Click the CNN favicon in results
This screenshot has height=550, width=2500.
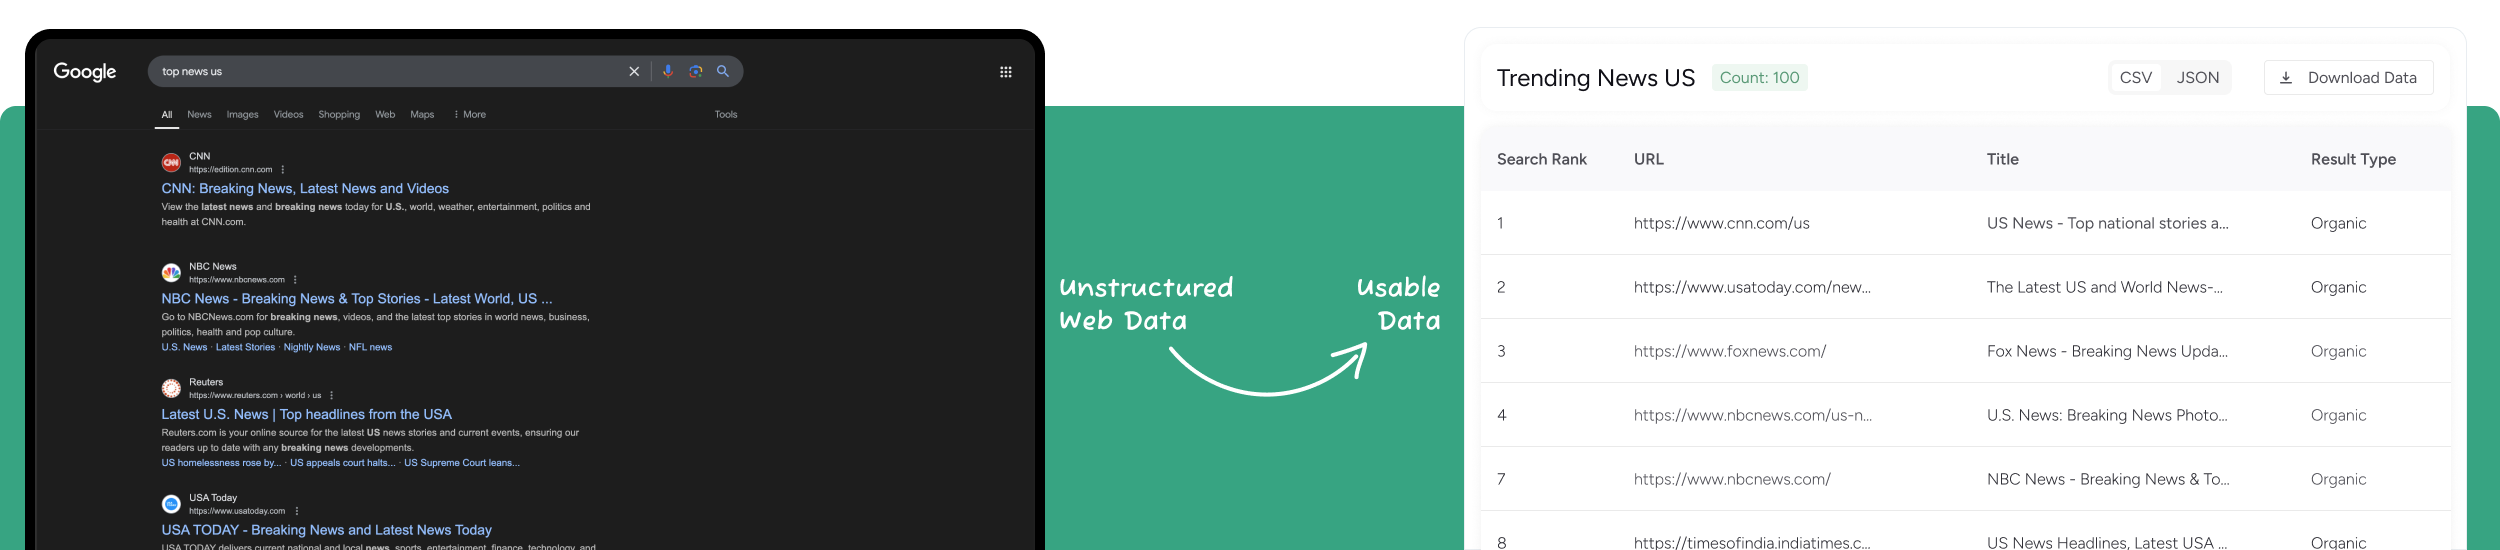click(171, 162)
